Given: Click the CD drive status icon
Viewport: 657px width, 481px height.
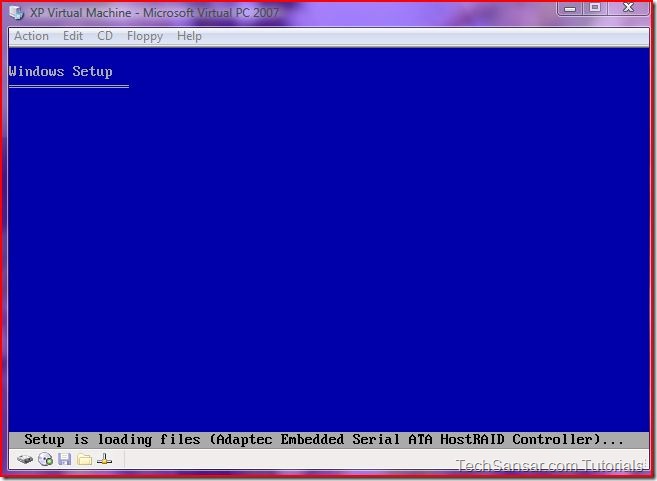Looking at the screenshot, I should 45,459.
